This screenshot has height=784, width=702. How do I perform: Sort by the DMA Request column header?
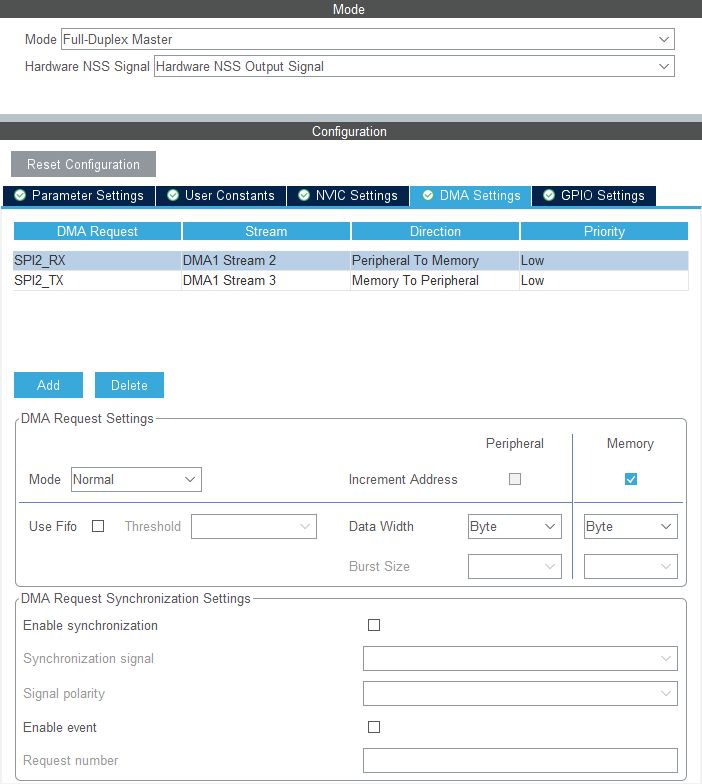98,231
